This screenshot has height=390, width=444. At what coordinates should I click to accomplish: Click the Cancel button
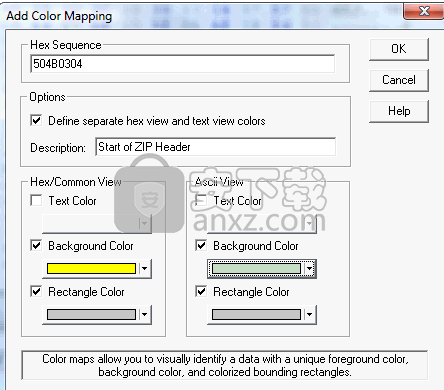(x=399, y=80)
